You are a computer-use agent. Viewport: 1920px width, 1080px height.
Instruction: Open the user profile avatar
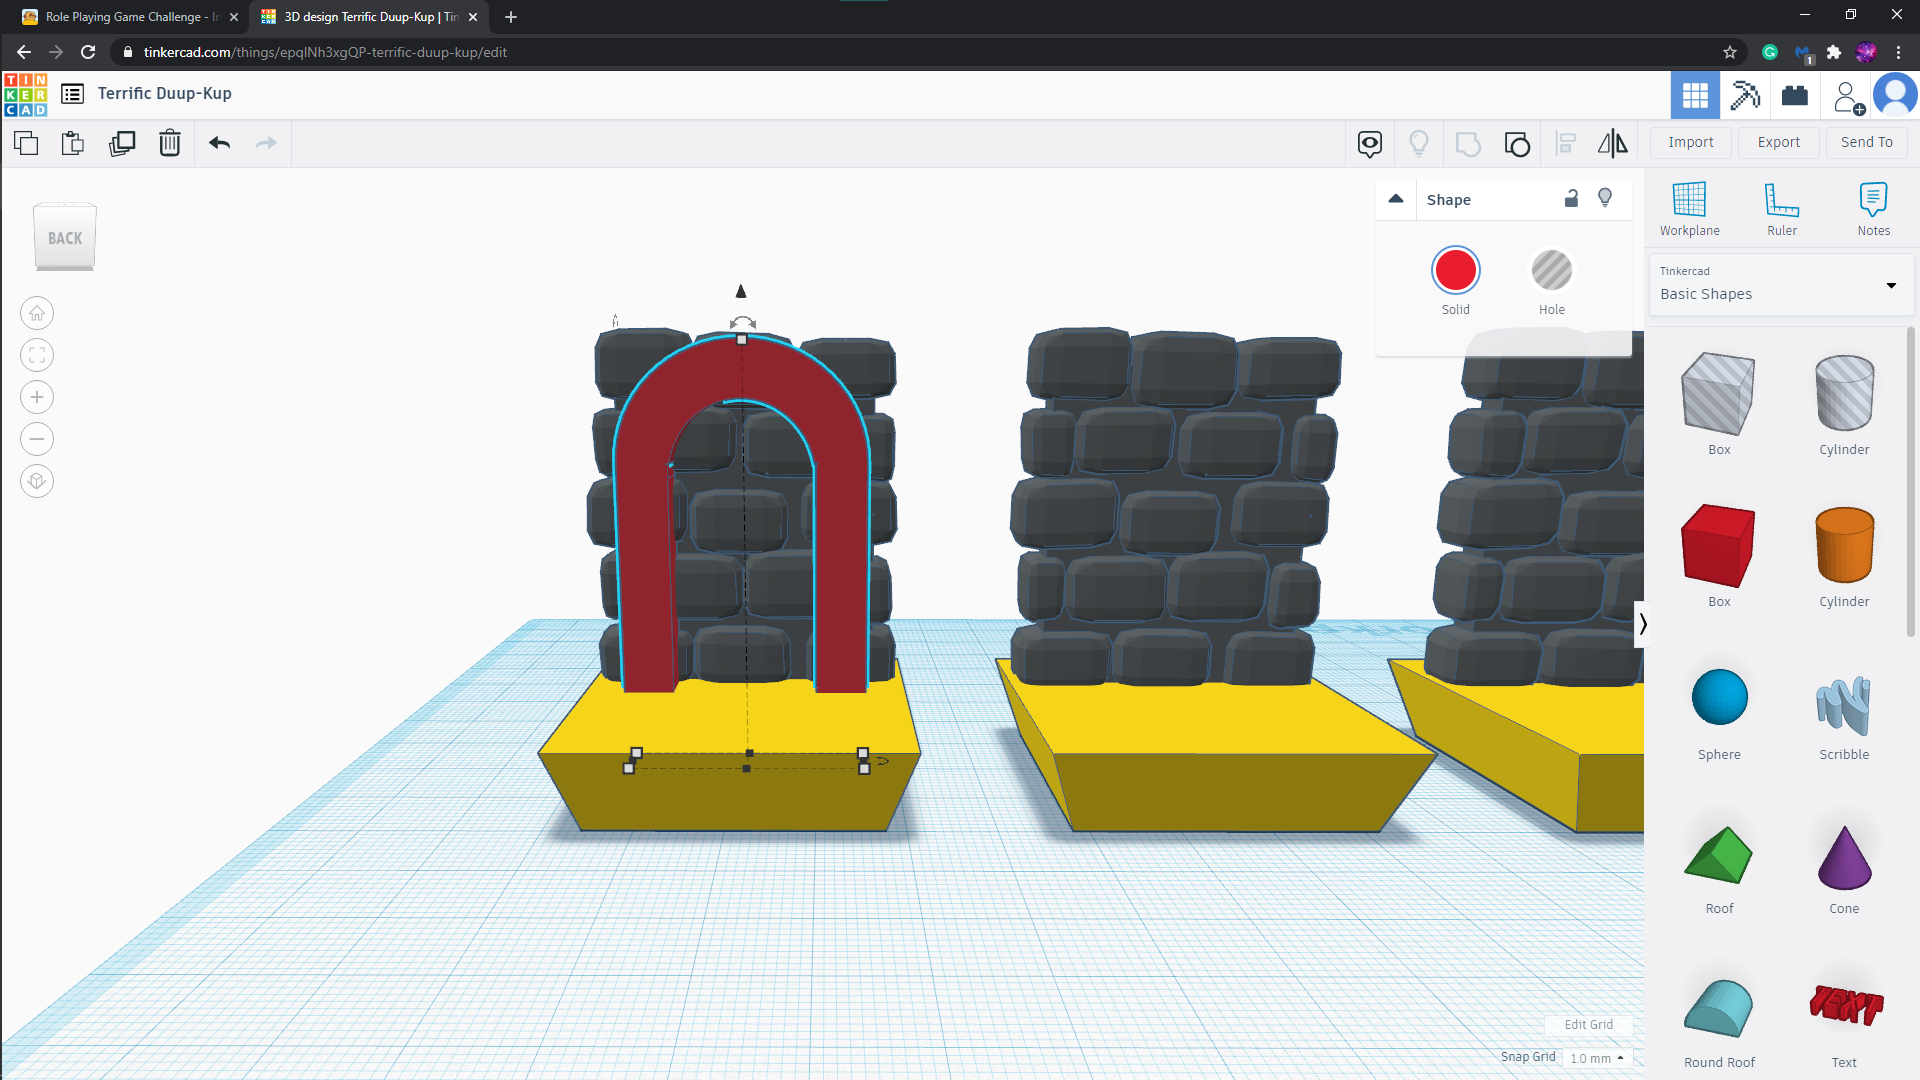(1895, 96)
